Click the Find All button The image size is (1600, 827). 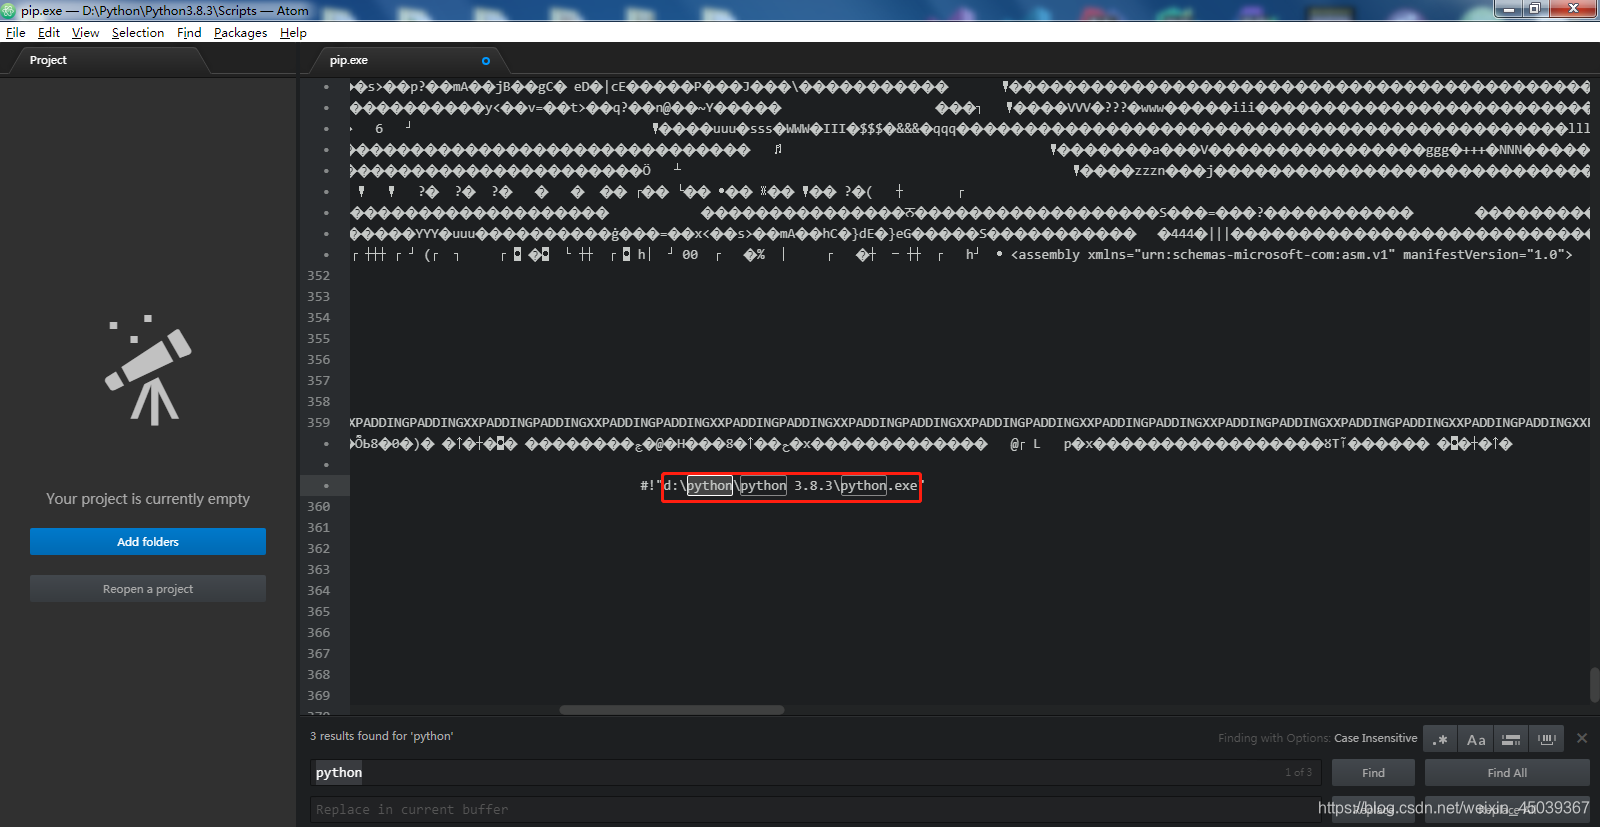coord(1507,773)
